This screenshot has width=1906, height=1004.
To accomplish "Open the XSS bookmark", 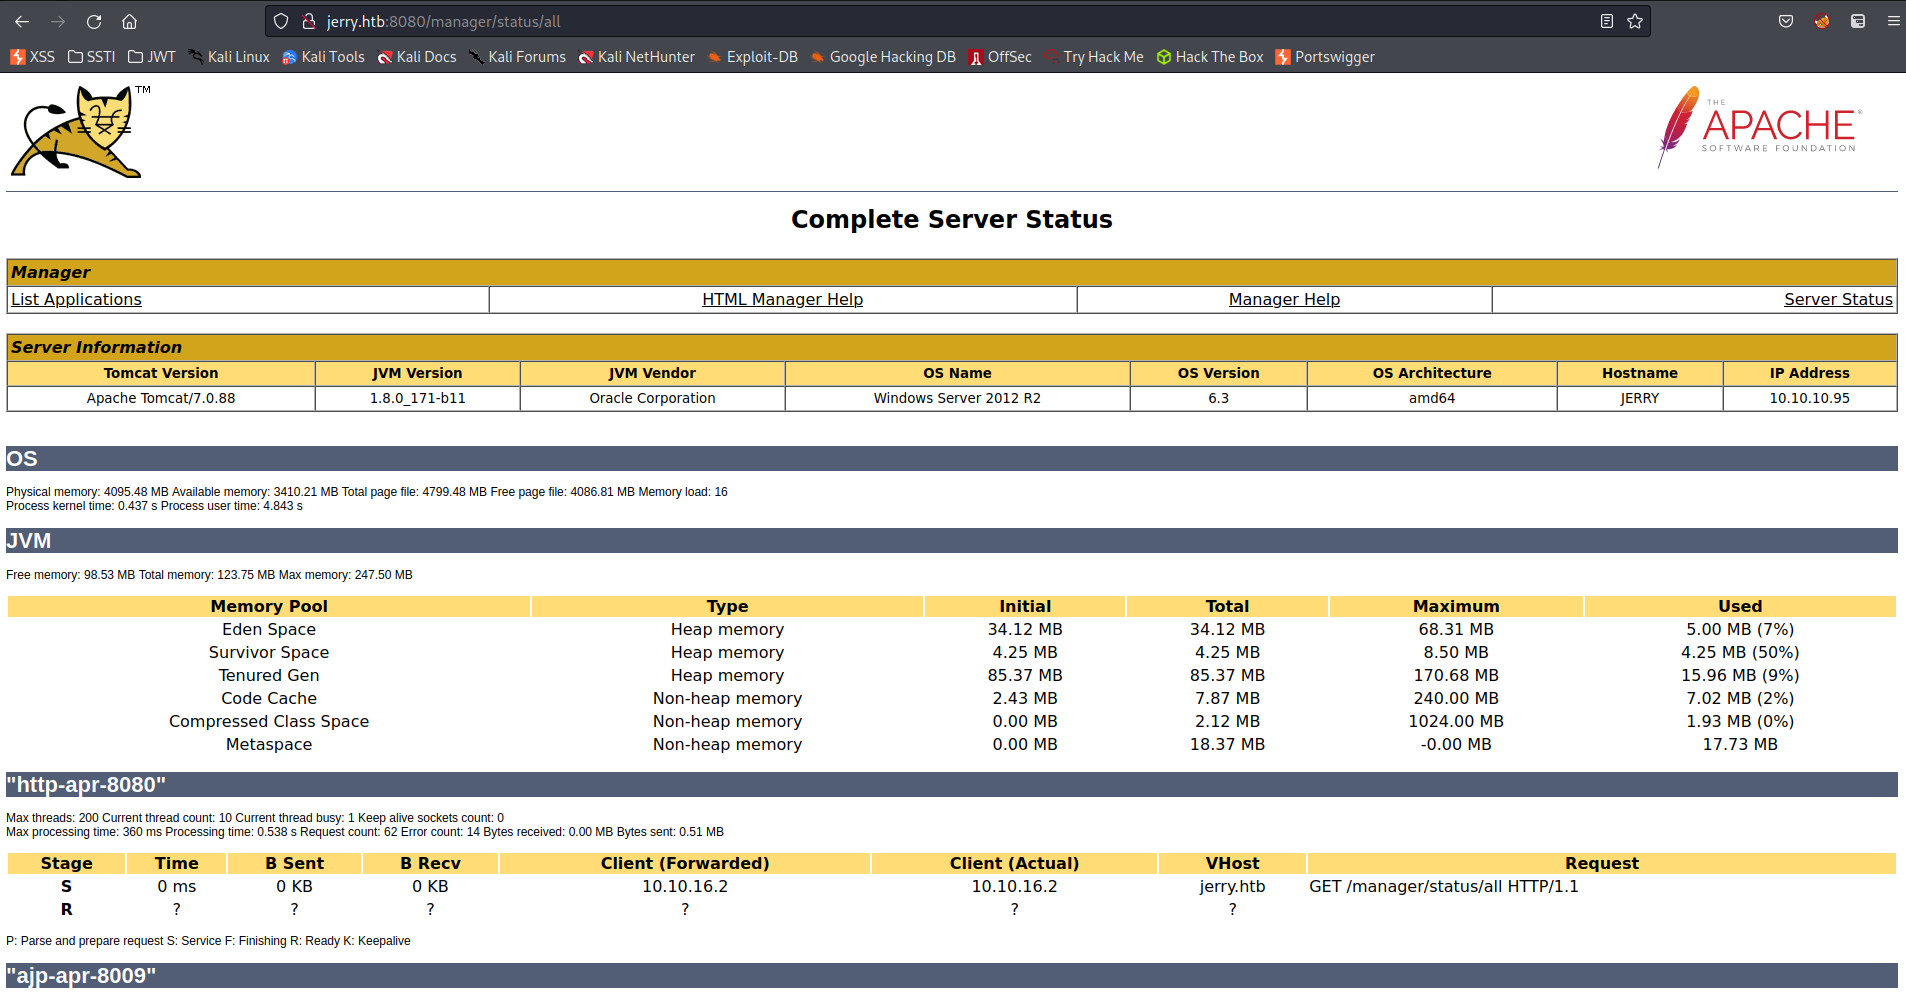I will tap(32, 57).
